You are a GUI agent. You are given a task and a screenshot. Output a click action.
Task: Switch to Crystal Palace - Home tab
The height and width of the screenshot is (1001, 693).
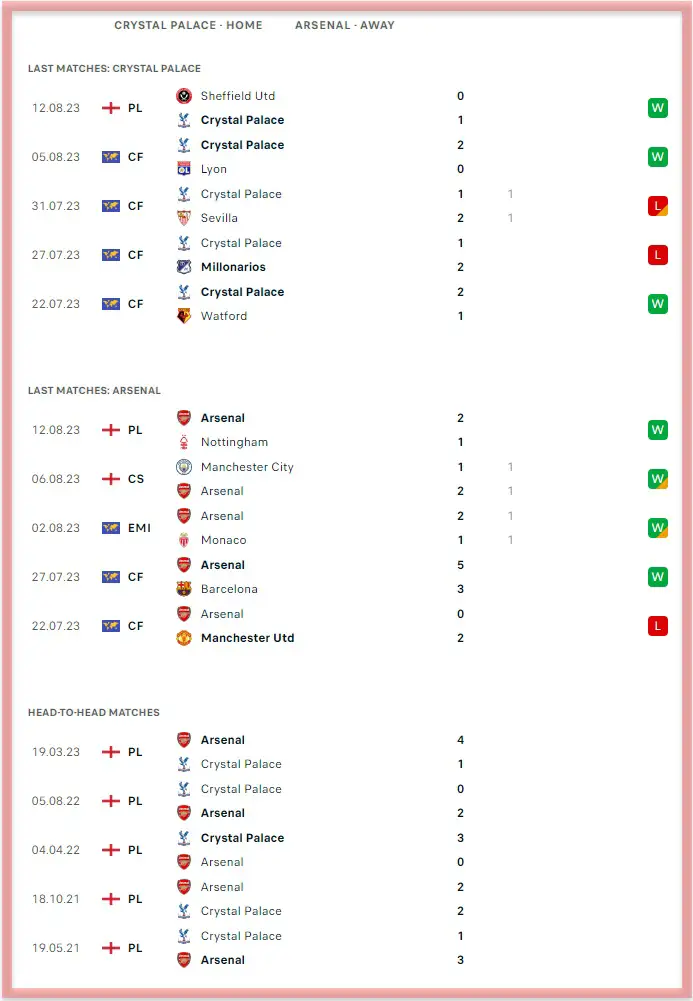click(x=188, y=25)
